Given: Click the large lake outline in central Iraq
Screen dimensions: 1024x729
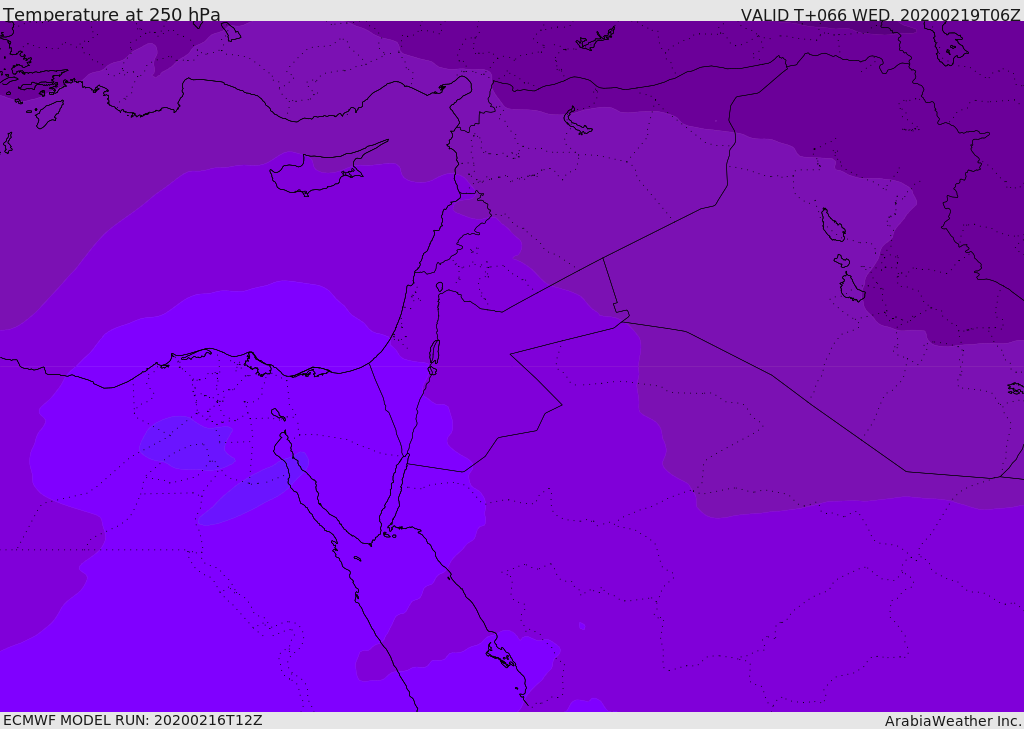Looking at the screenshot, I should [832, 225].
